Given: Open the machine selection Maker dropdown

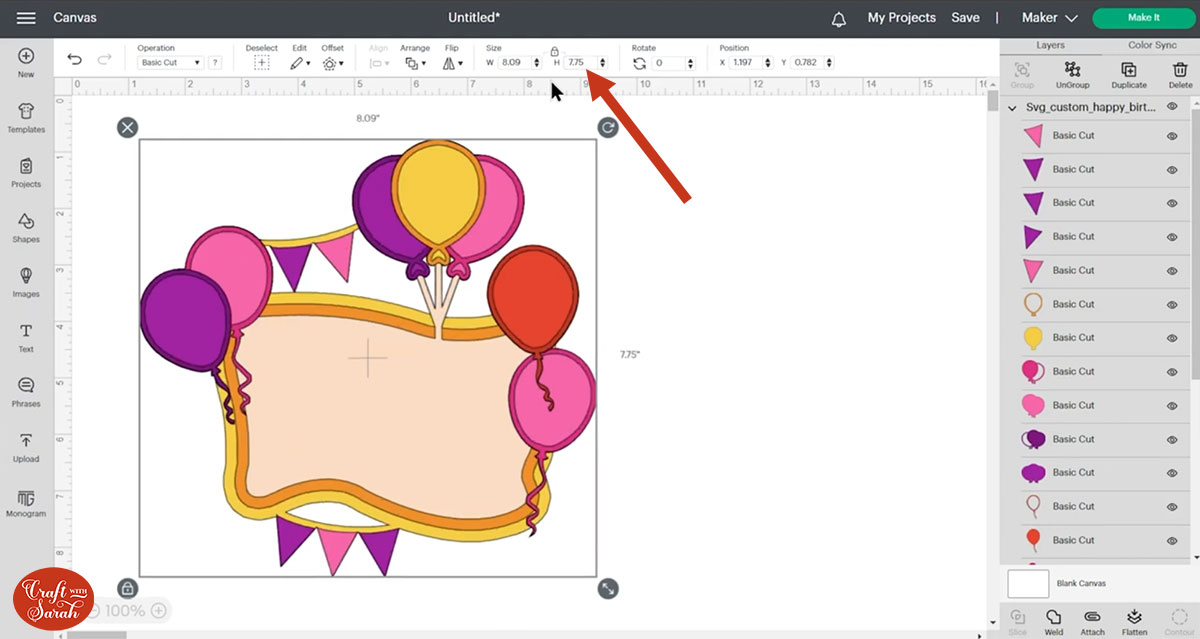Looking at the screenshot, I should (x=1046, y=17).
